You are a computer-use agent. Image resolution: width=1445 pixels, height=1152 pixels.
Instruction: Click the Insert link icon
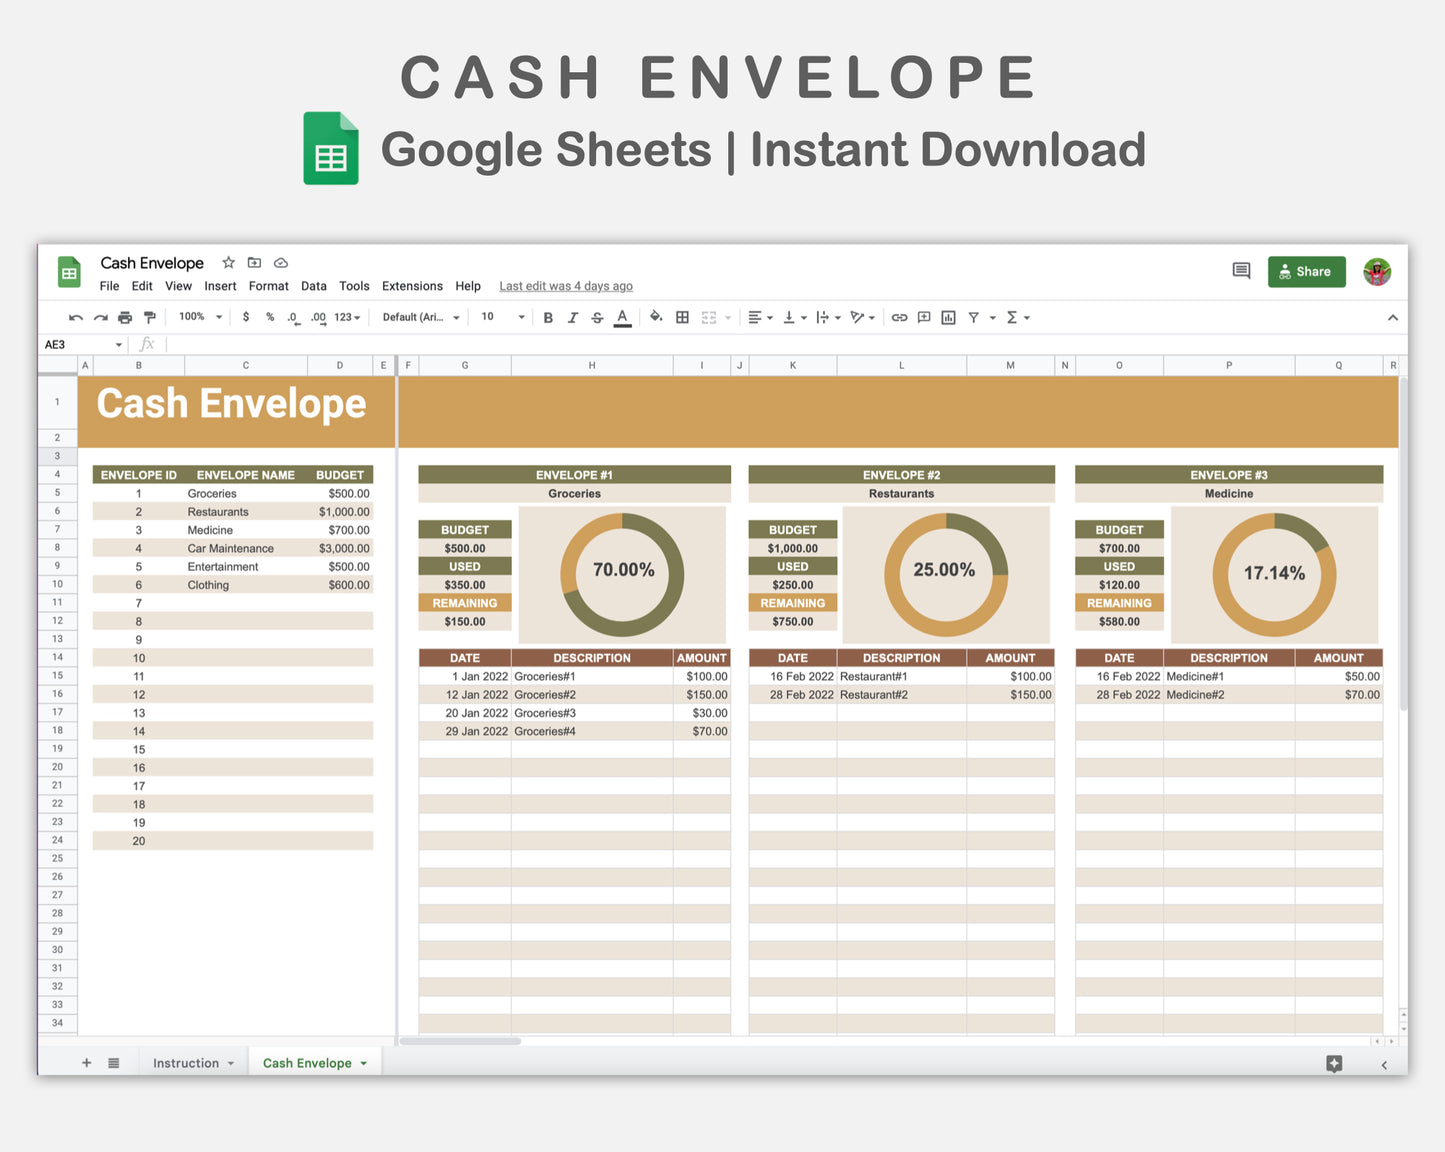899,317
